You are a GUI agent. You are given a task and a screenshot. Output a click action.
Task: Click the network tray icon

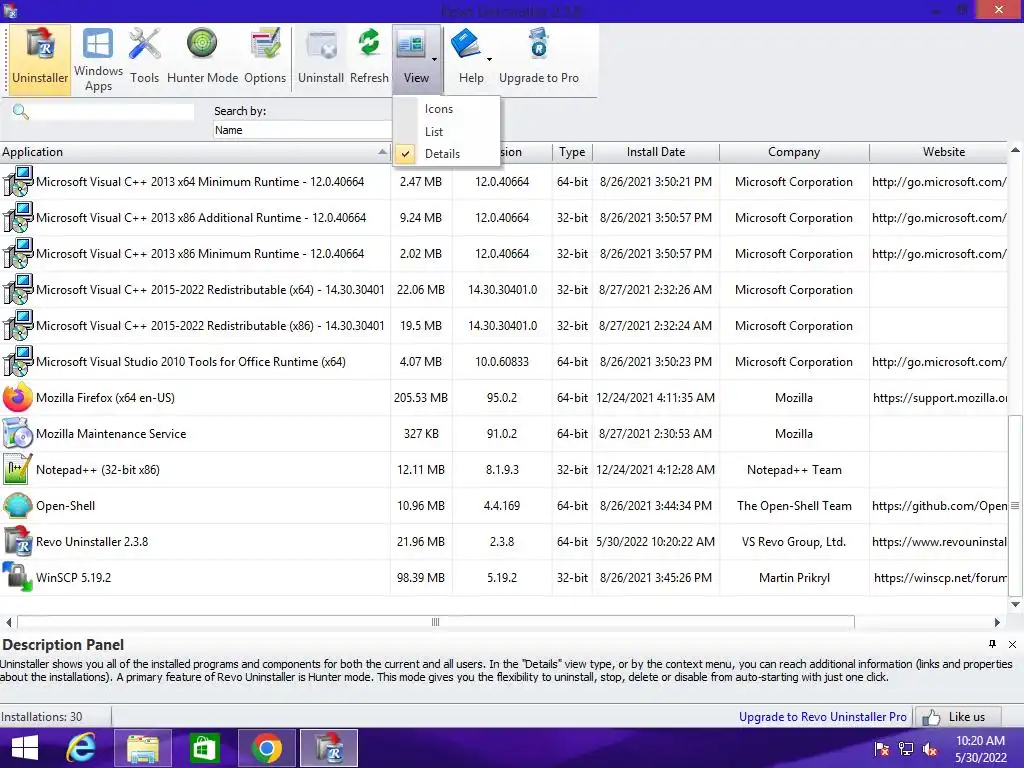(906, 749)
